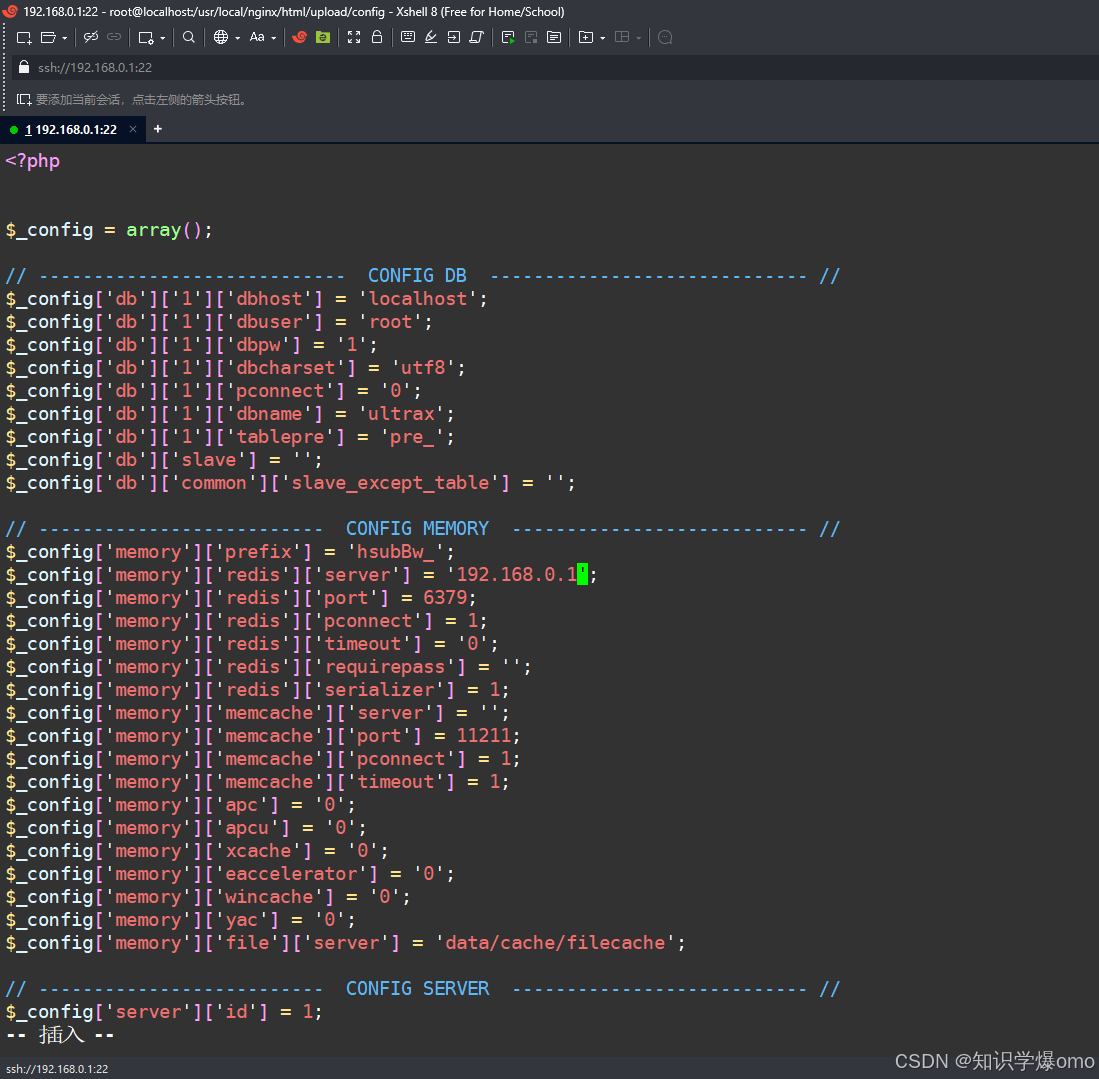The width and height of the screenshot is (1099, 1079).
Task: Click the Aa font icon
Action: [257, 38]
